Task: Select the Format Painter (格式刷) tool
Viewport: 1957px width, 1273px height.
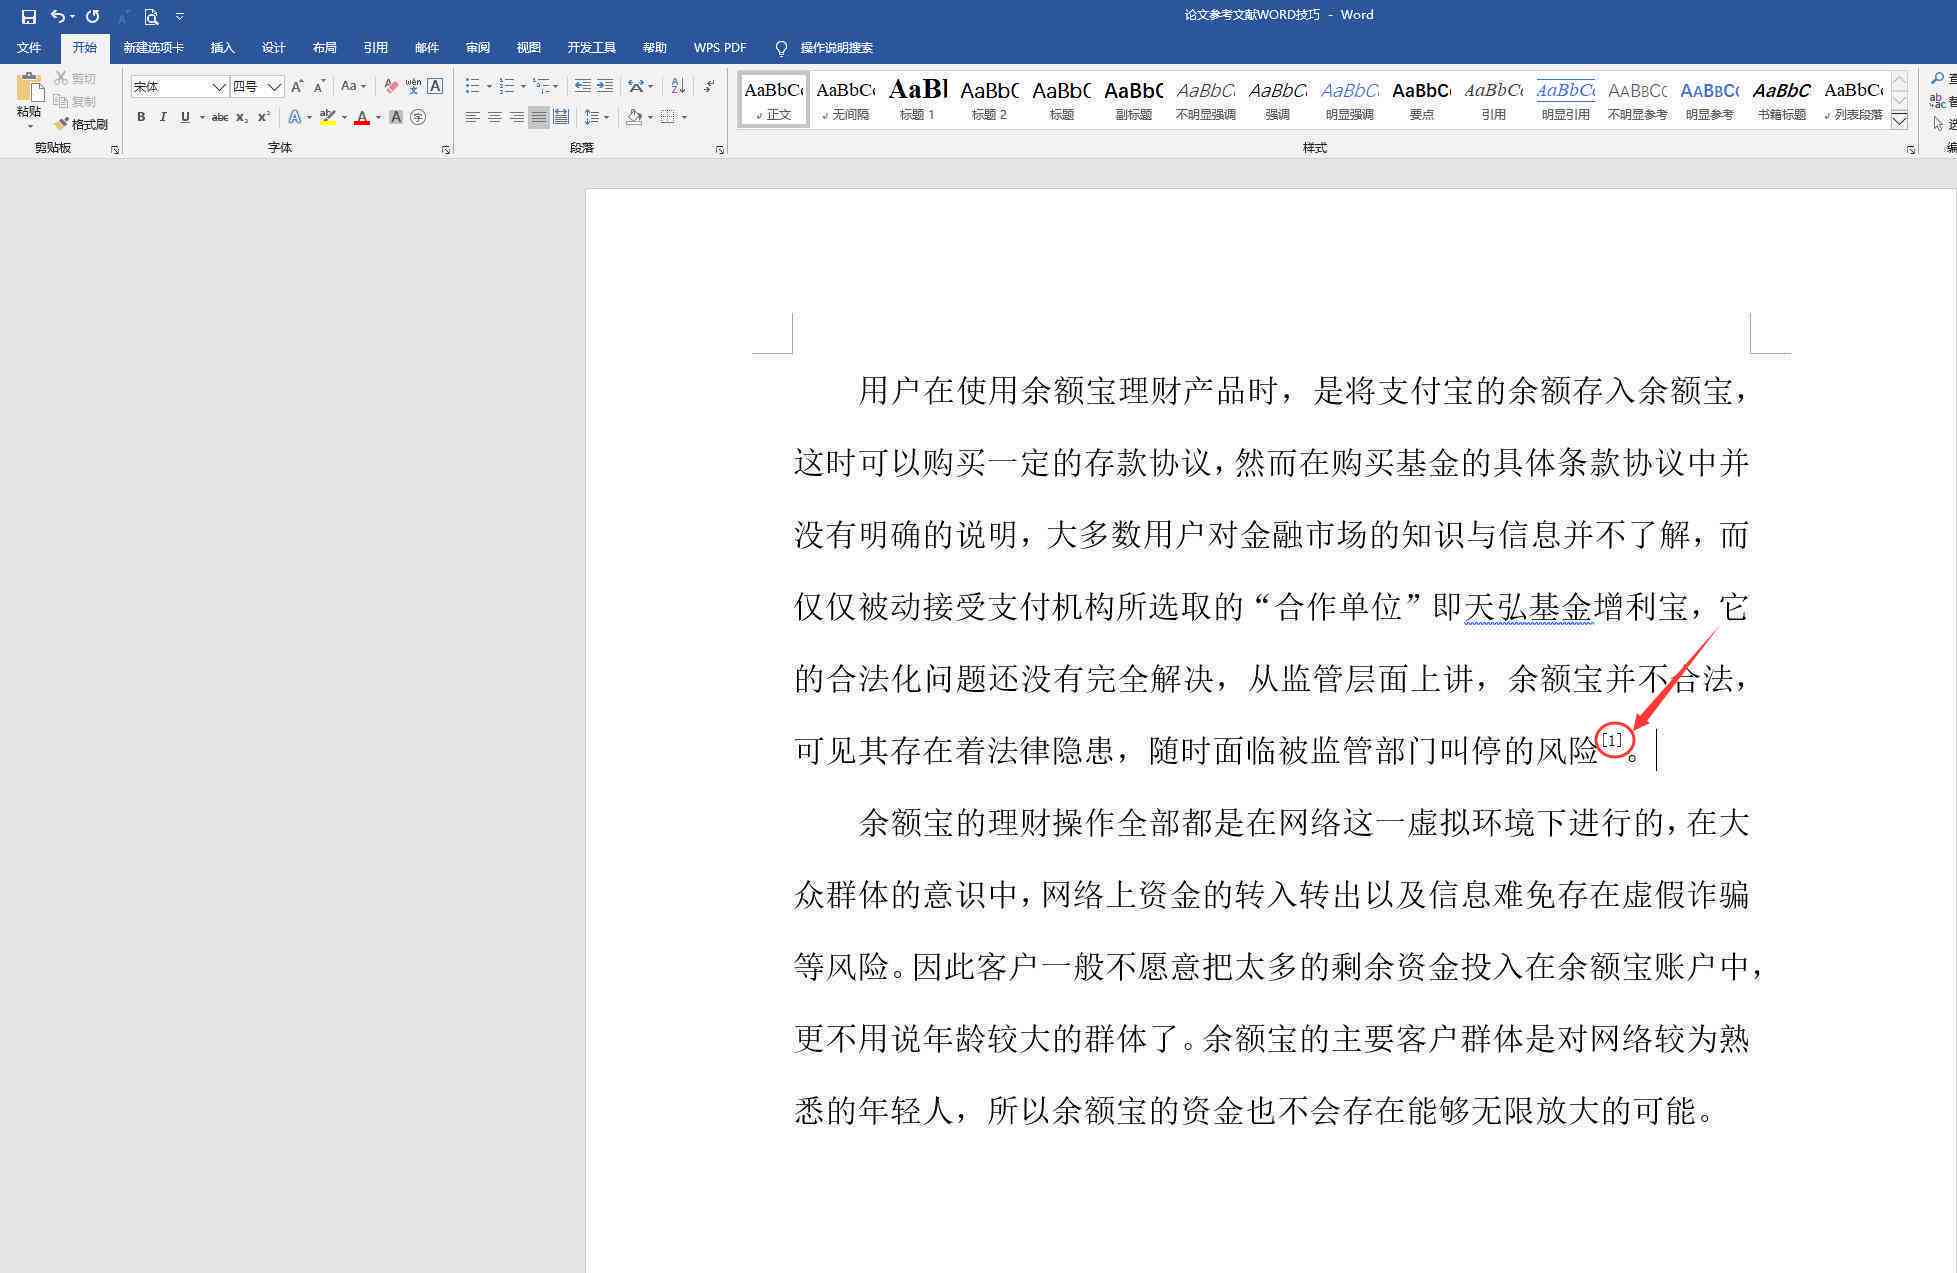Action: click(81, 124)
